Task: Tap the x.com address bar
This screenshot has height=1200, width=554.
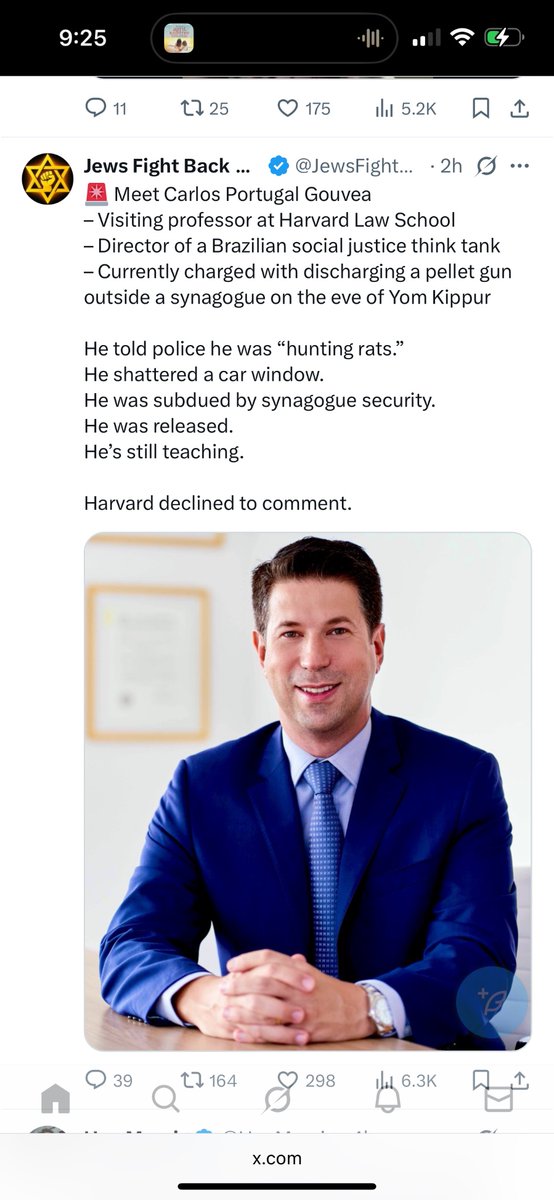Action: point(277,1158)
